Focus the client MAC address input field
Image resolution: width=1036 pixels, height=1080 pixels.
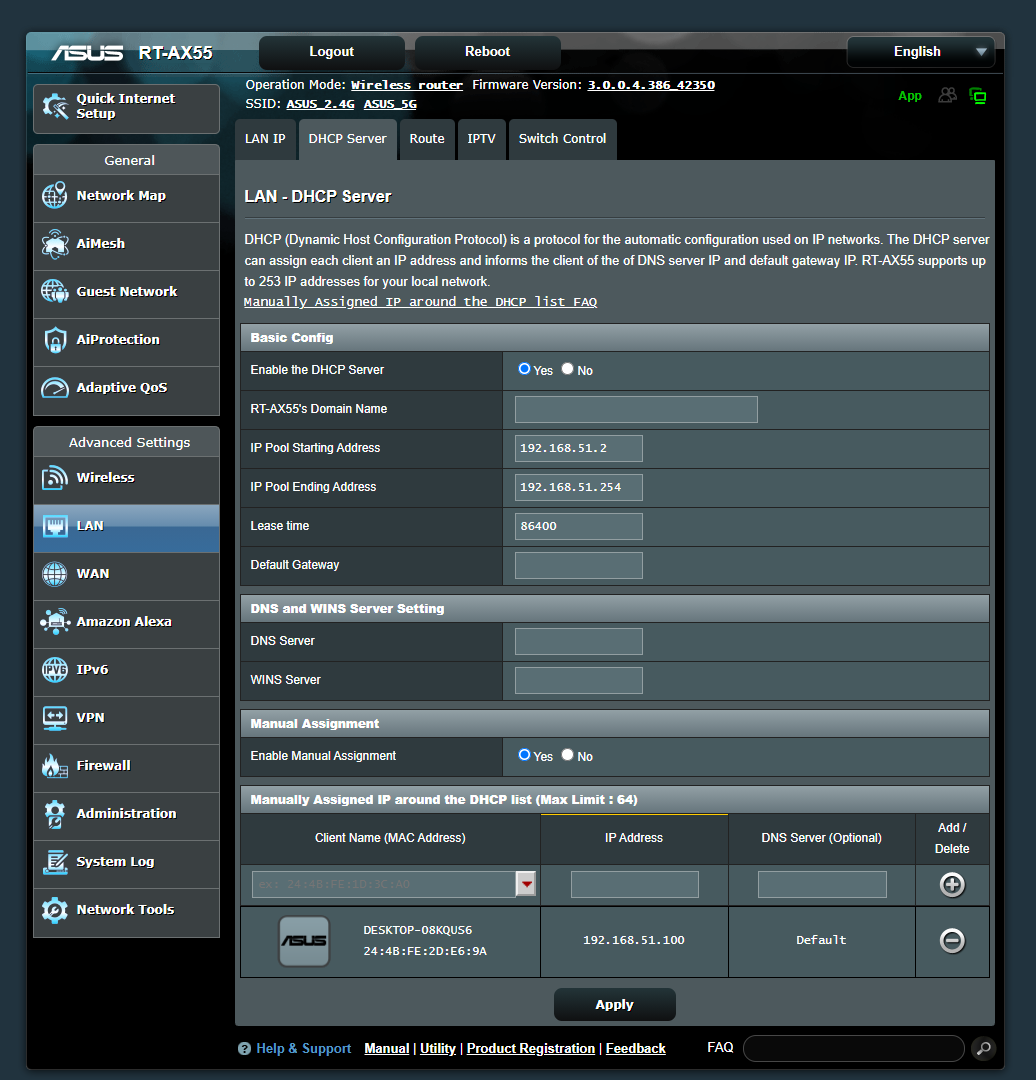tap(384, 884)
